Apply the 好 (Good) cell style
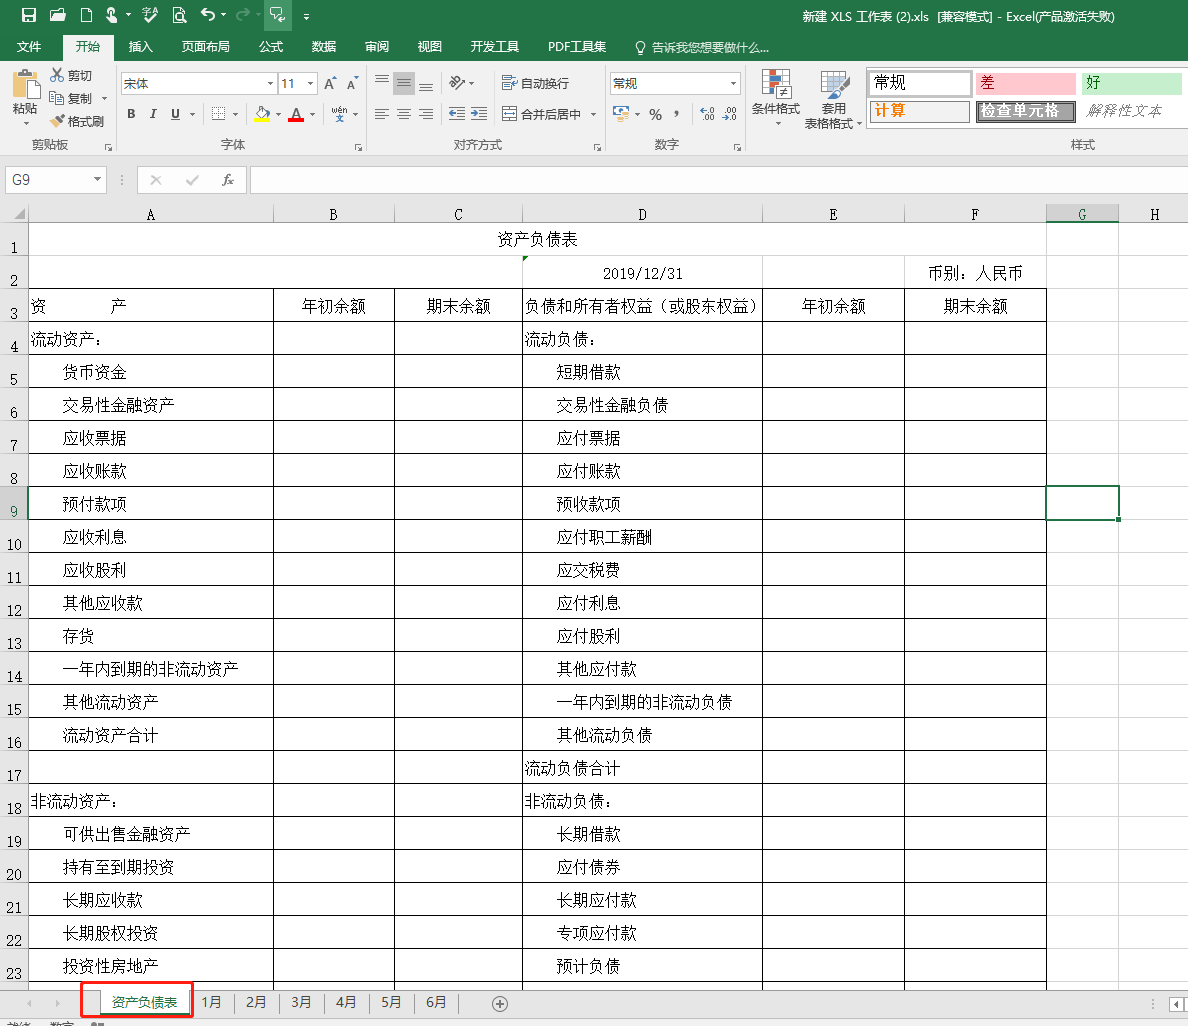This screenshot has width=1188, height=1026. pyautogui.click(x=1132, y=83)
